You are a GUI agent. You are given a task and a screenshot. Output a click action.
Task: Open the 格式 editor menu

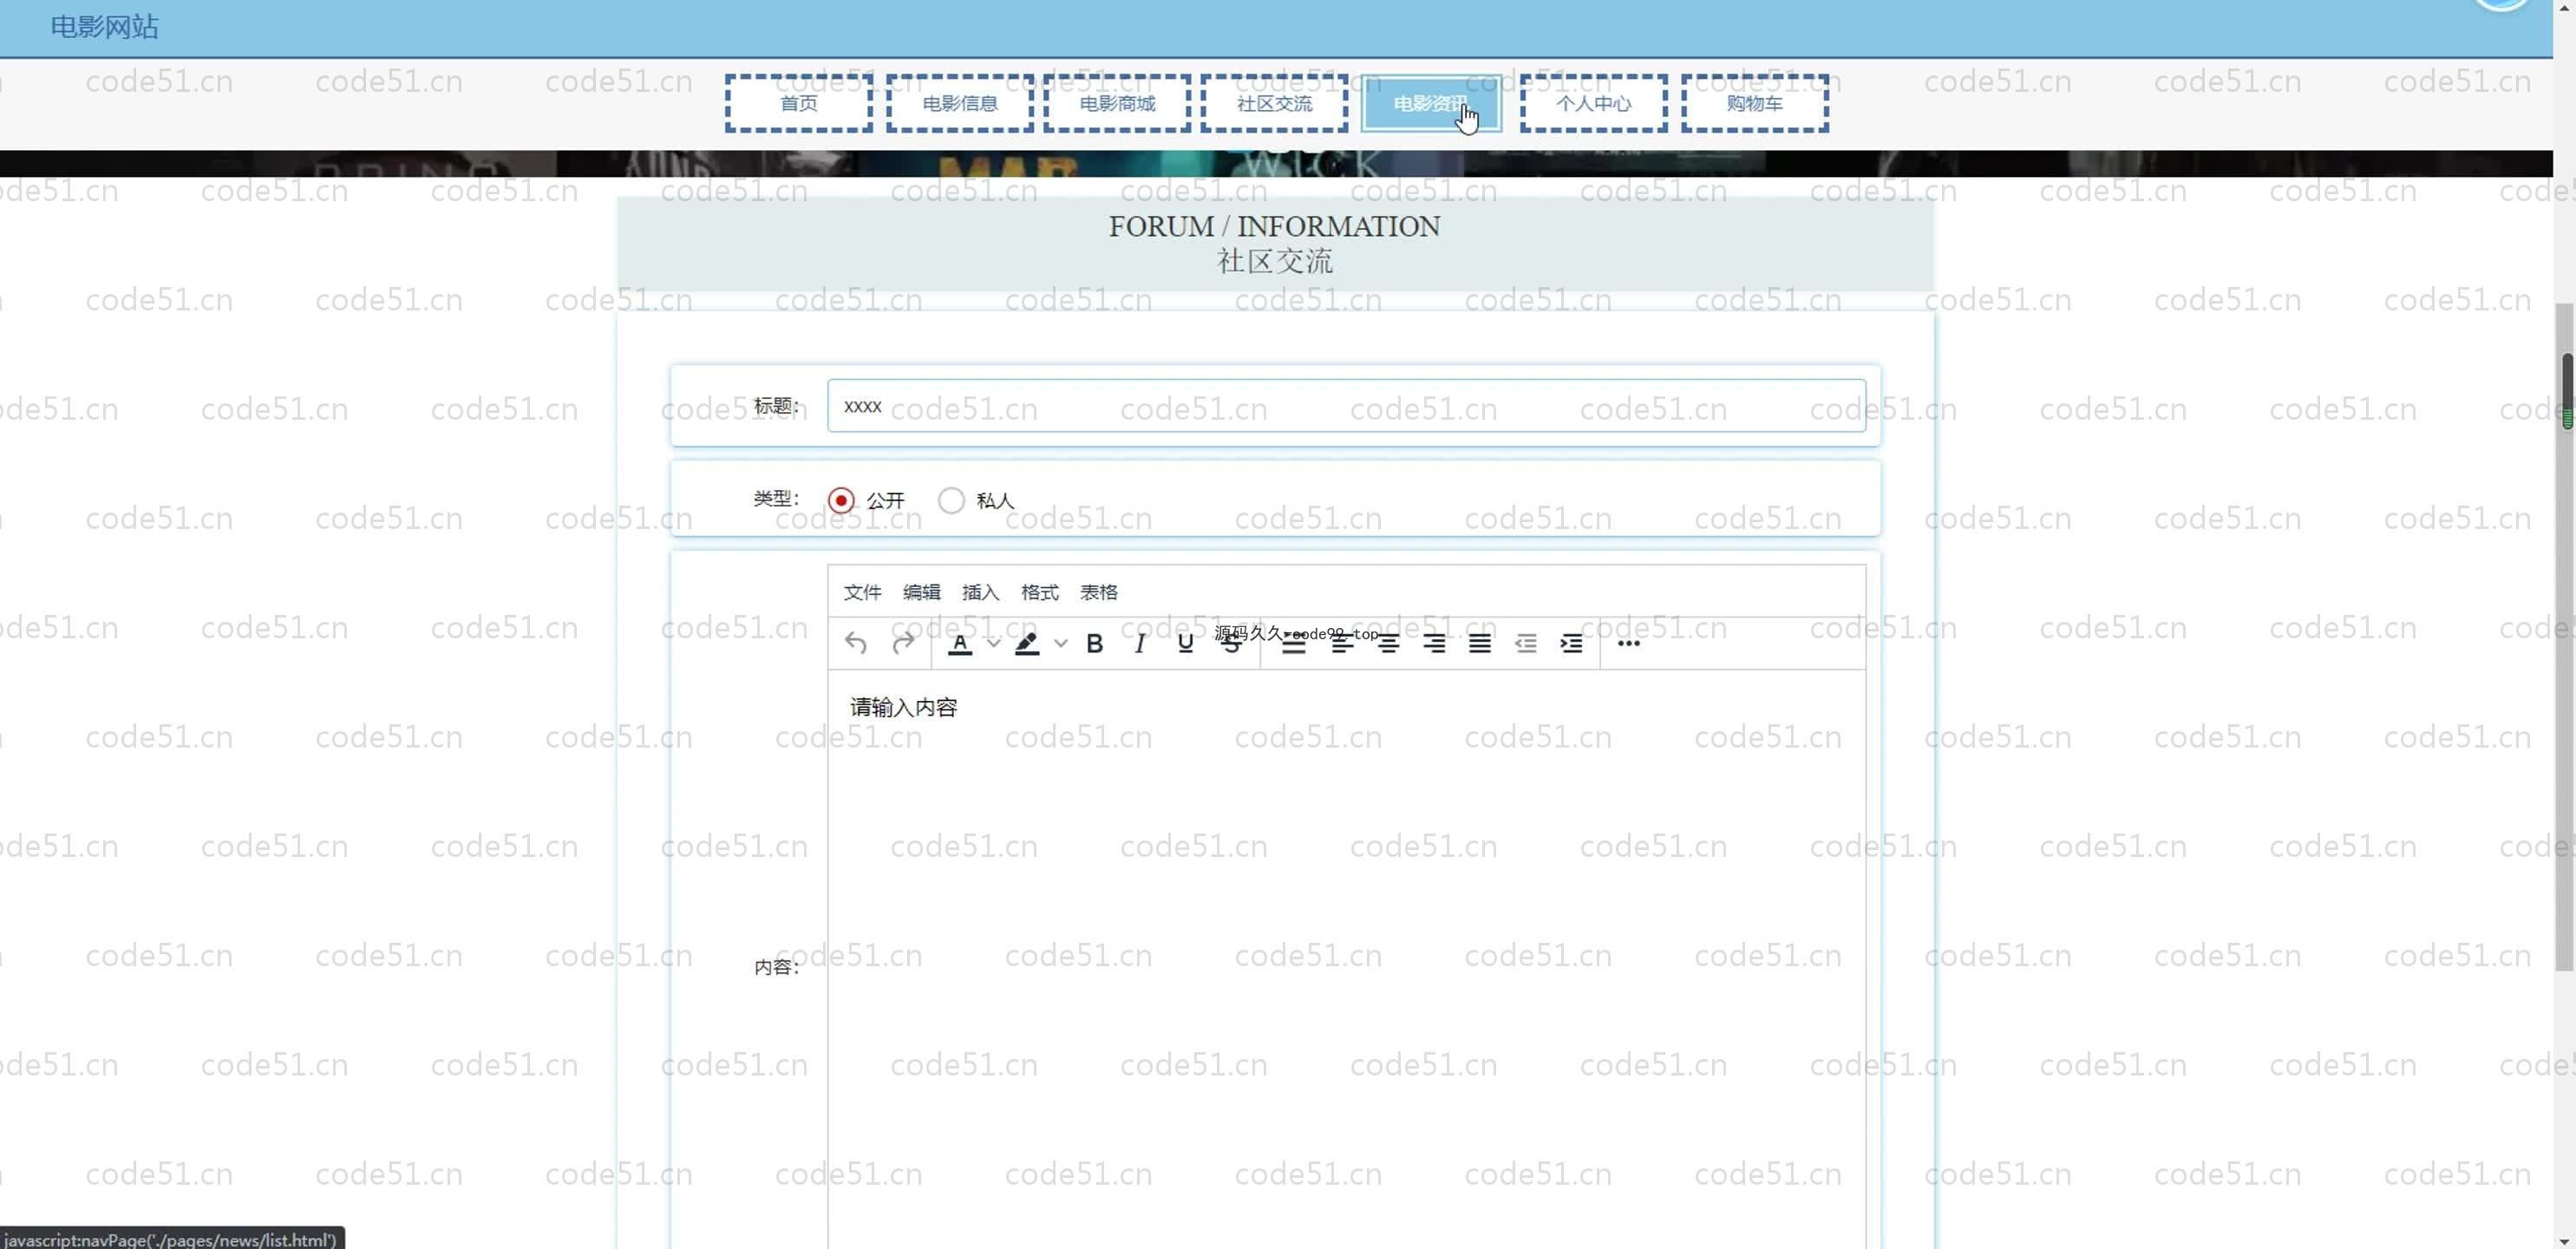coord(1039,593)
